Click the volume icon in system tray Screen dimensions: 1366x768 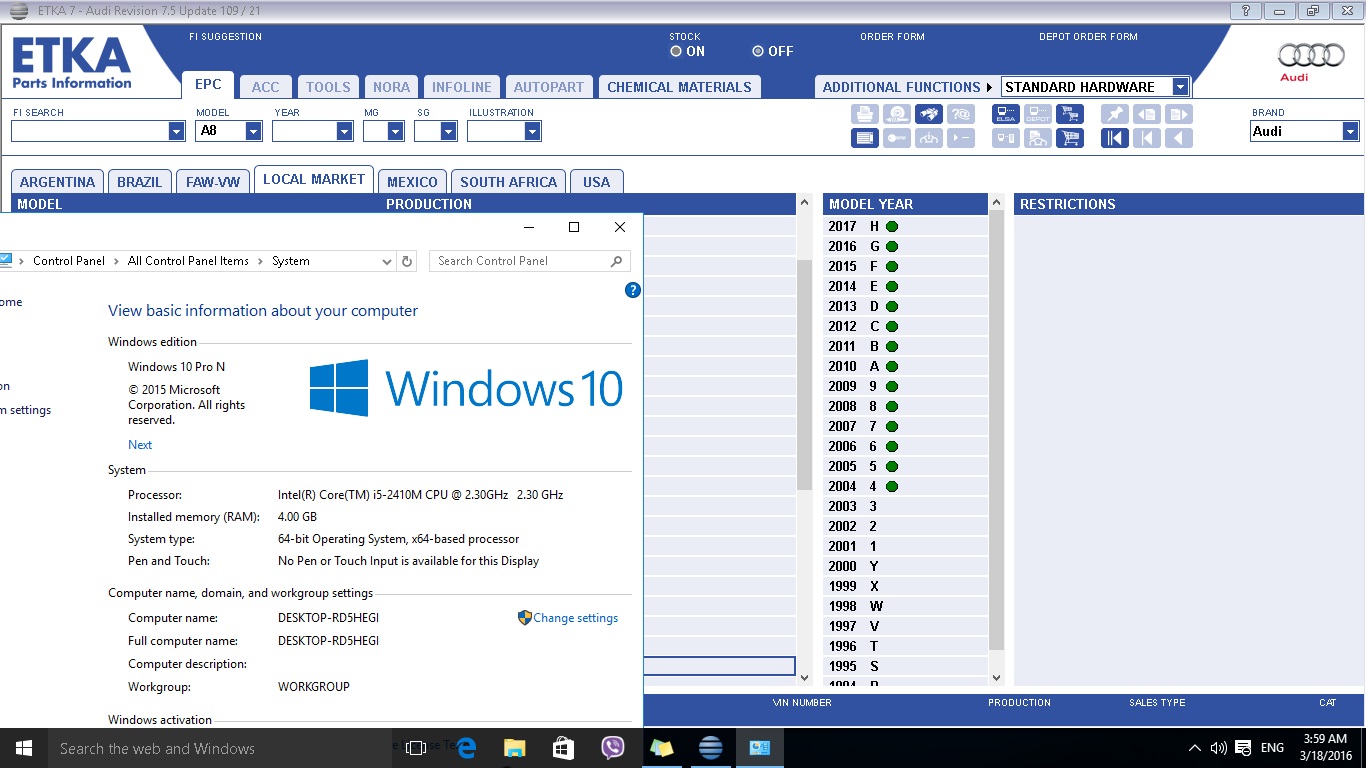click(x=1218, y=748)
